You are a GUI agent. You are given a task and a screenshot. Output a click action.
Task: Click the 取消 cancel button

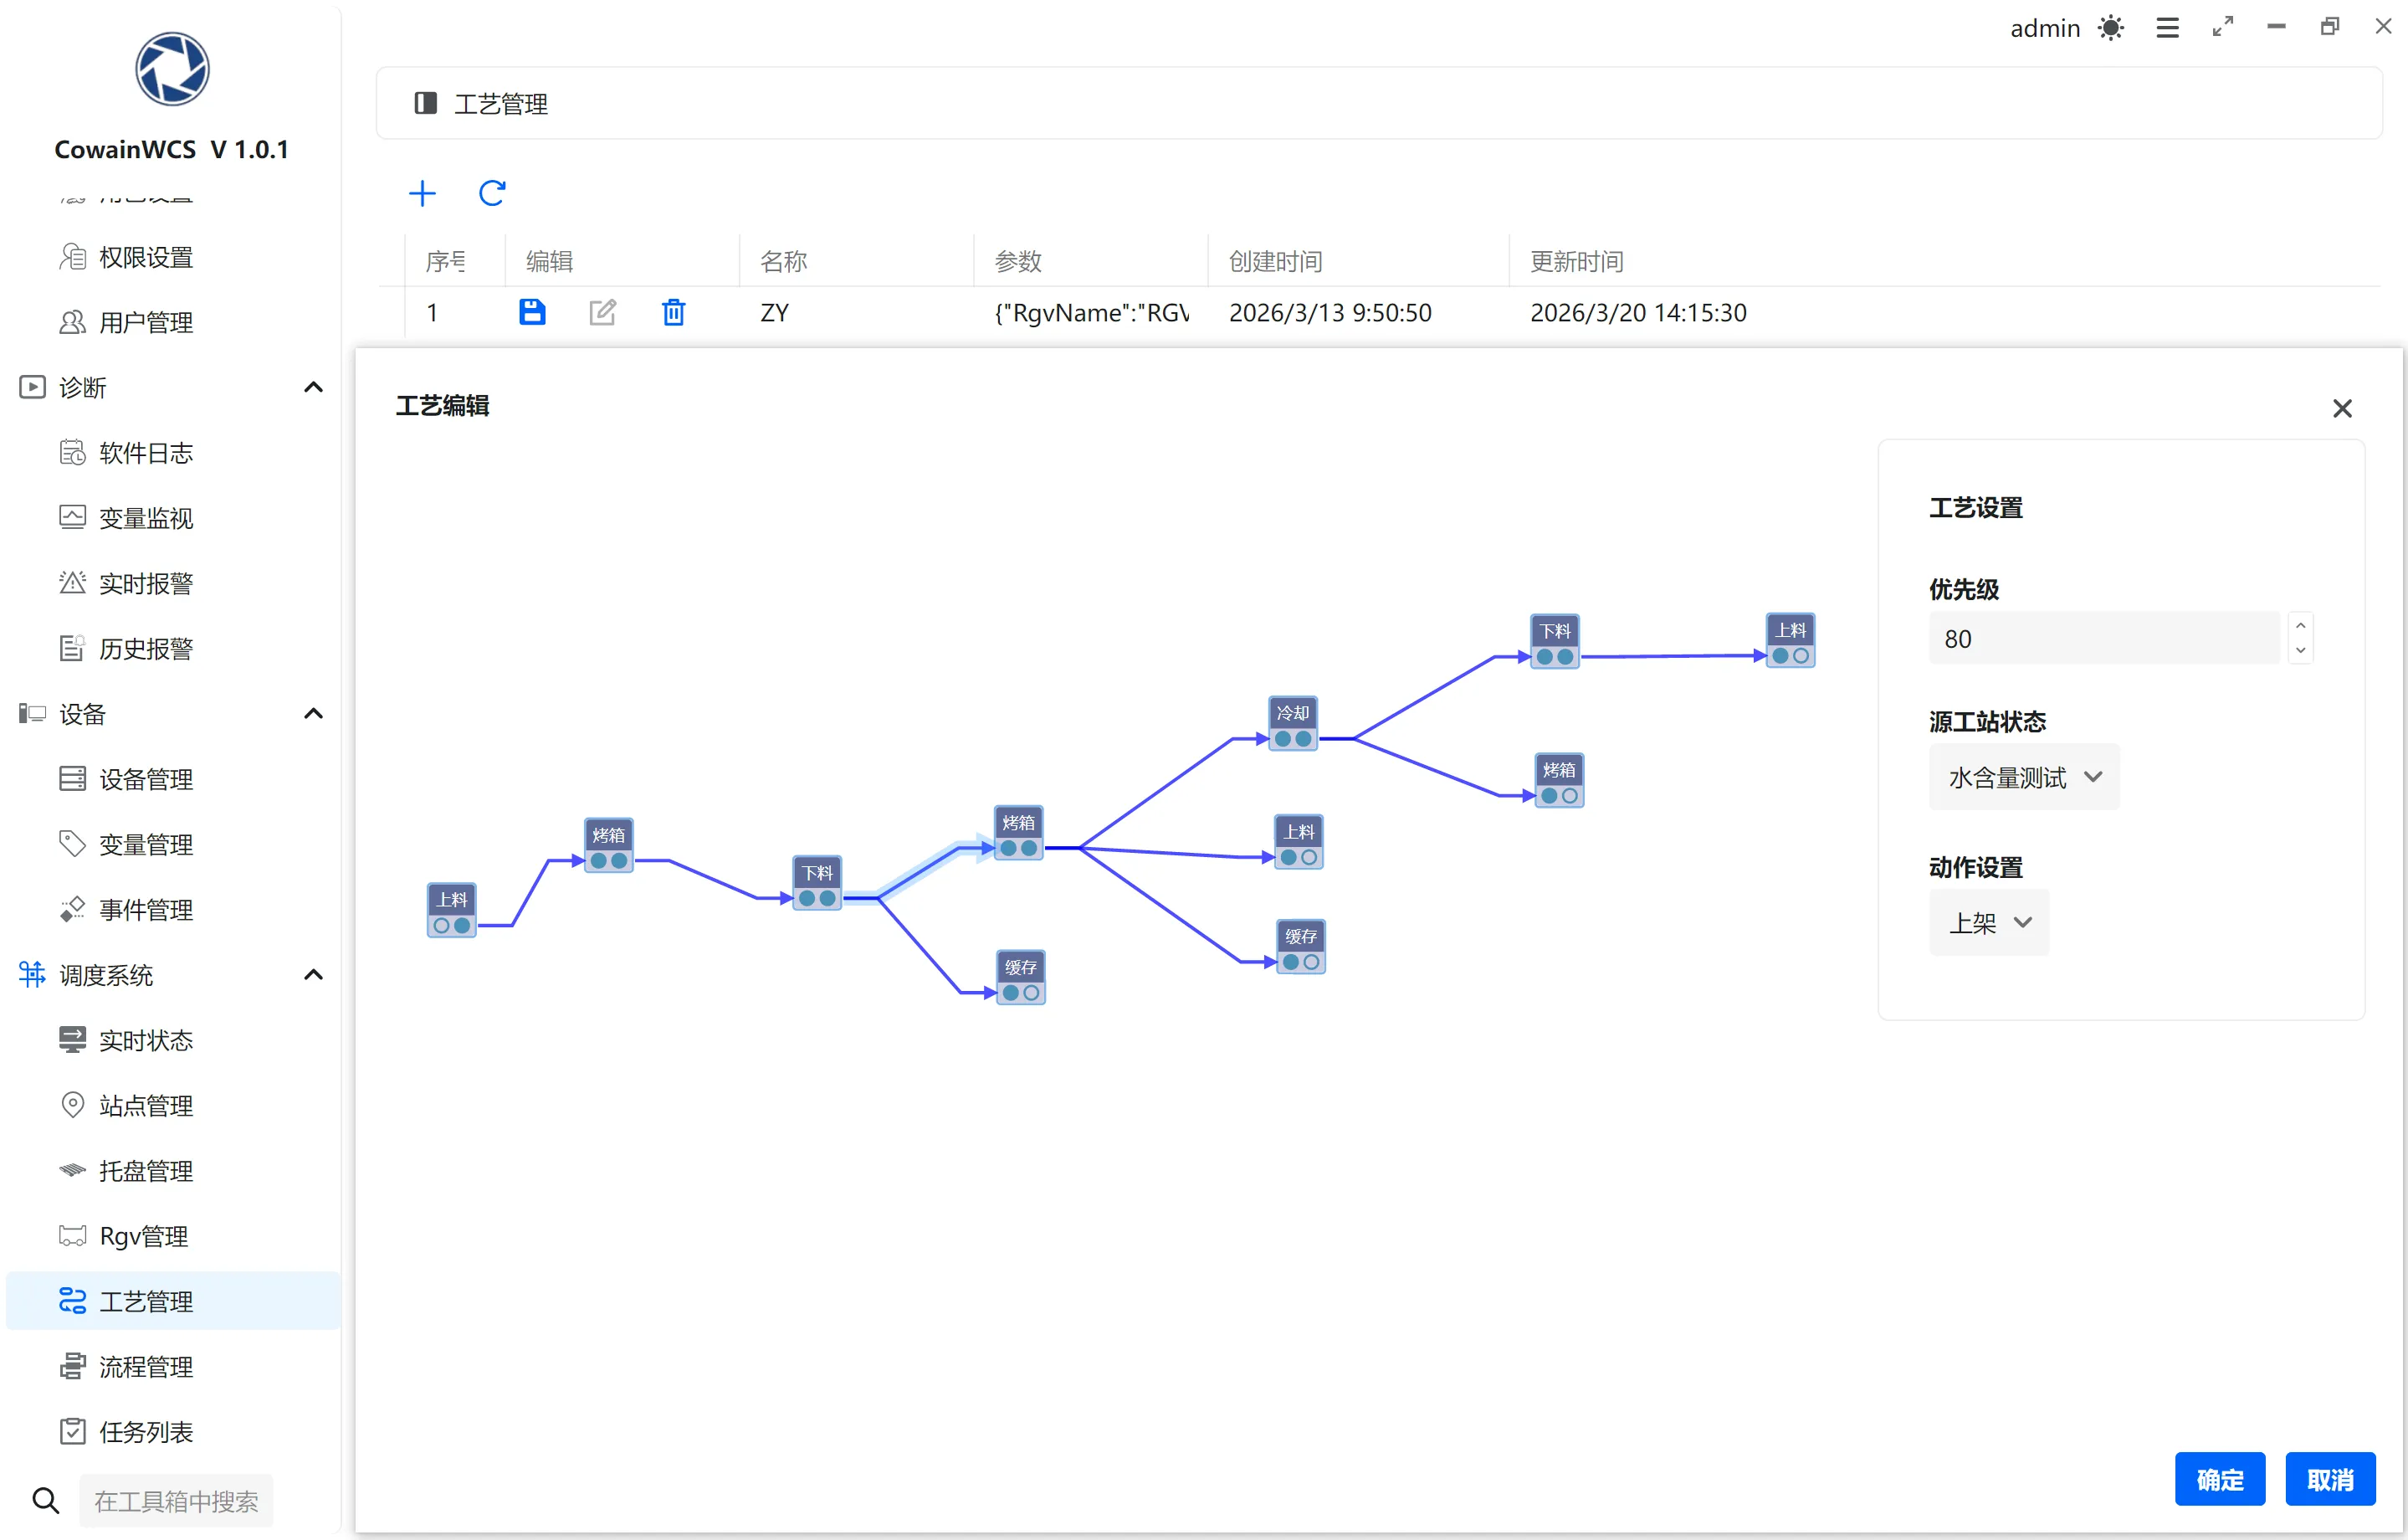point(2329,1479)
